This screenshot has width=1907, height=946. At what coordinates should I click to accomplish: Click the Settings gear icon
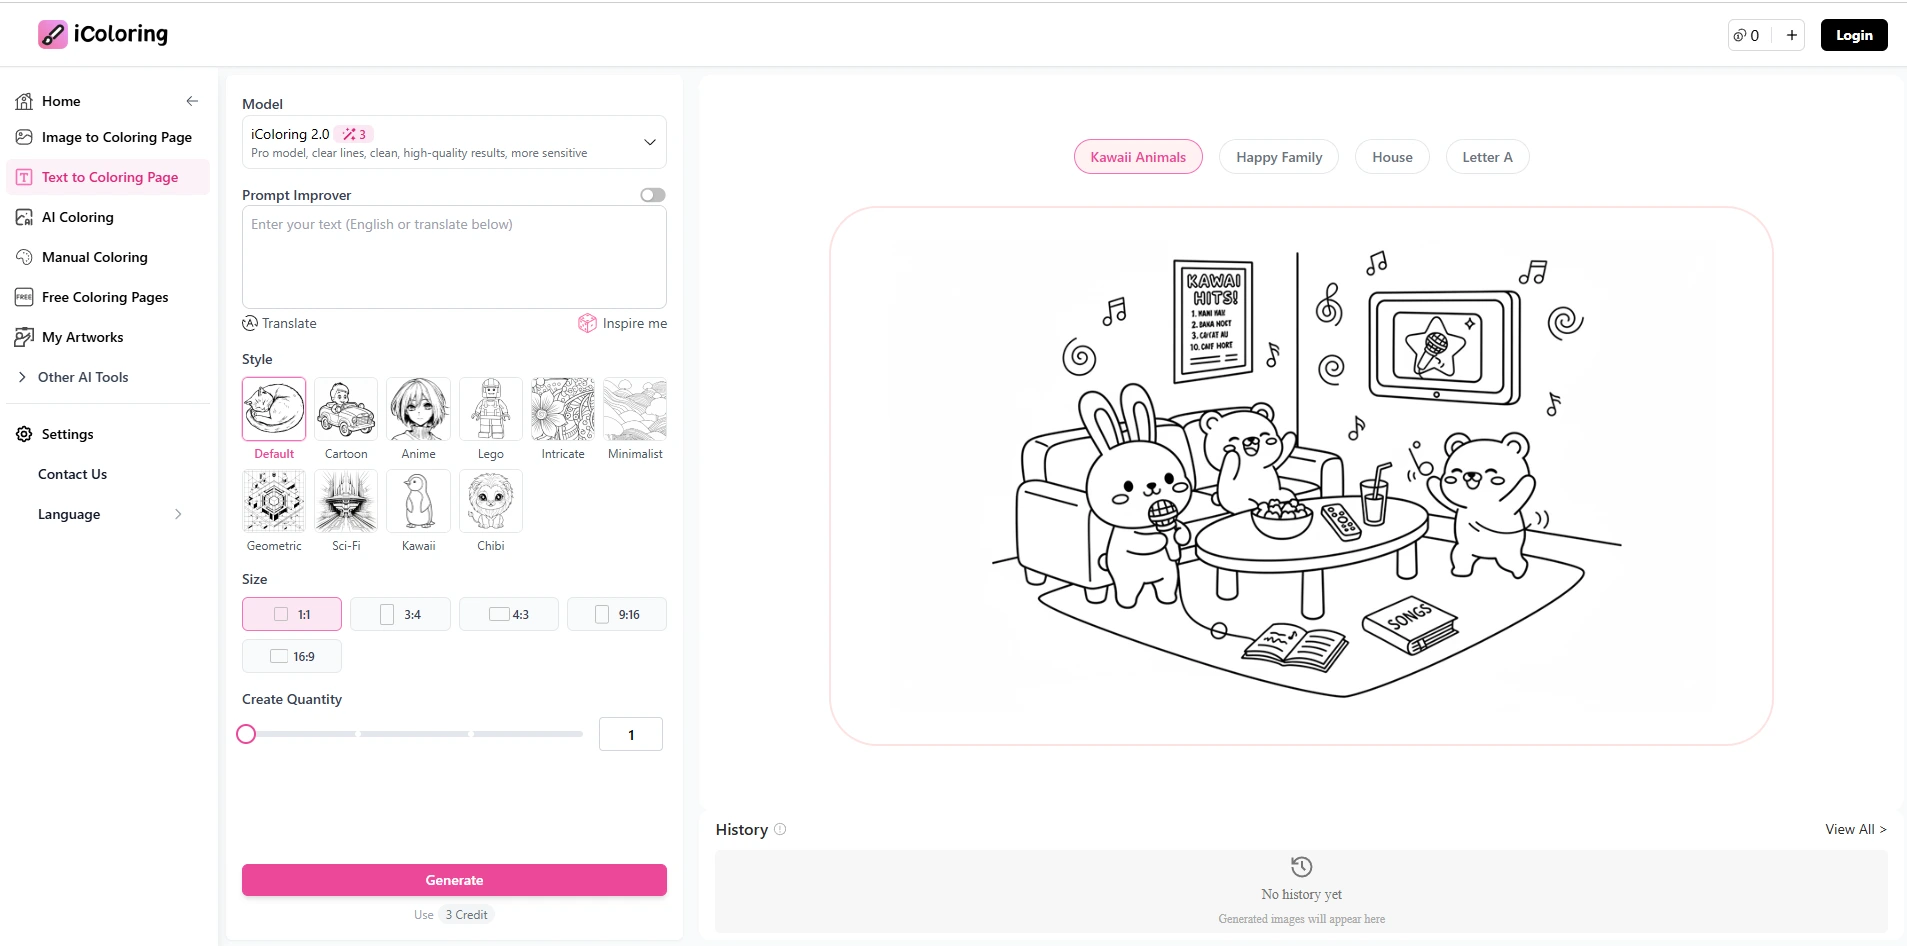pyautogui.click(x=22, y=434)
